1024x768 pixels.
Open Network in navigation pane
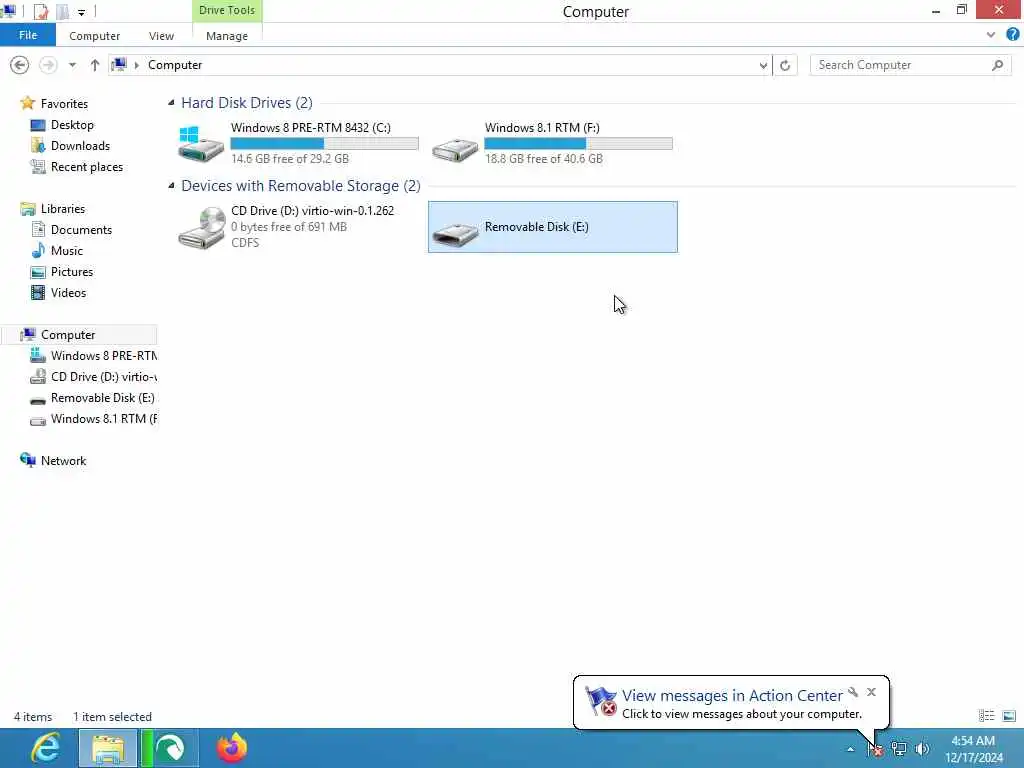63,460
